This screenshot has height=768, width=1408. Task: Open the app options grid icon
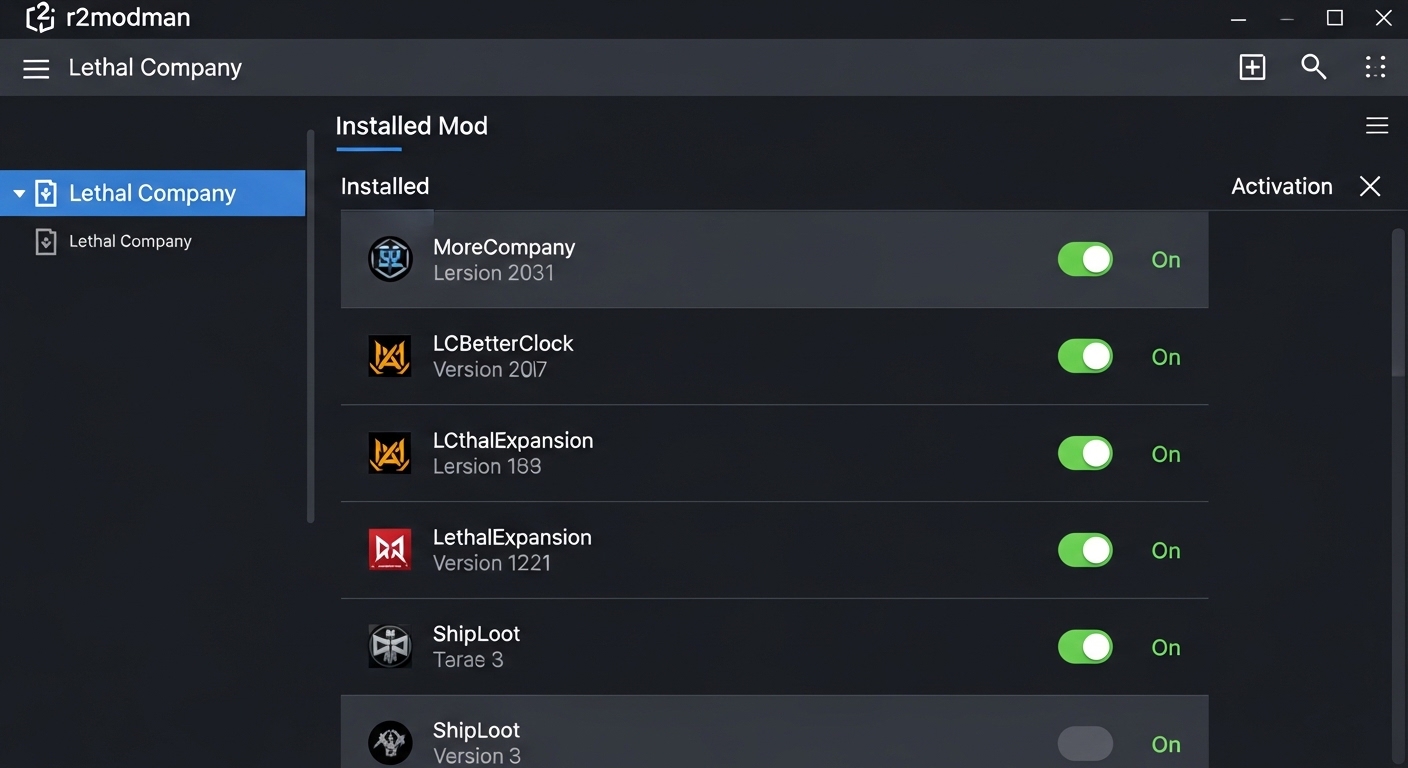pos(1375,67)
